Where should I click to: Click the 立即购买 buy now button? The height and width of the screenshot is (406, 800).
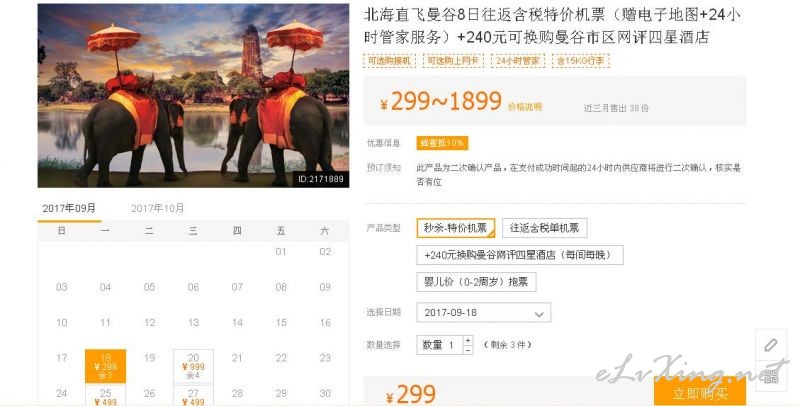(x=699, y=392)
